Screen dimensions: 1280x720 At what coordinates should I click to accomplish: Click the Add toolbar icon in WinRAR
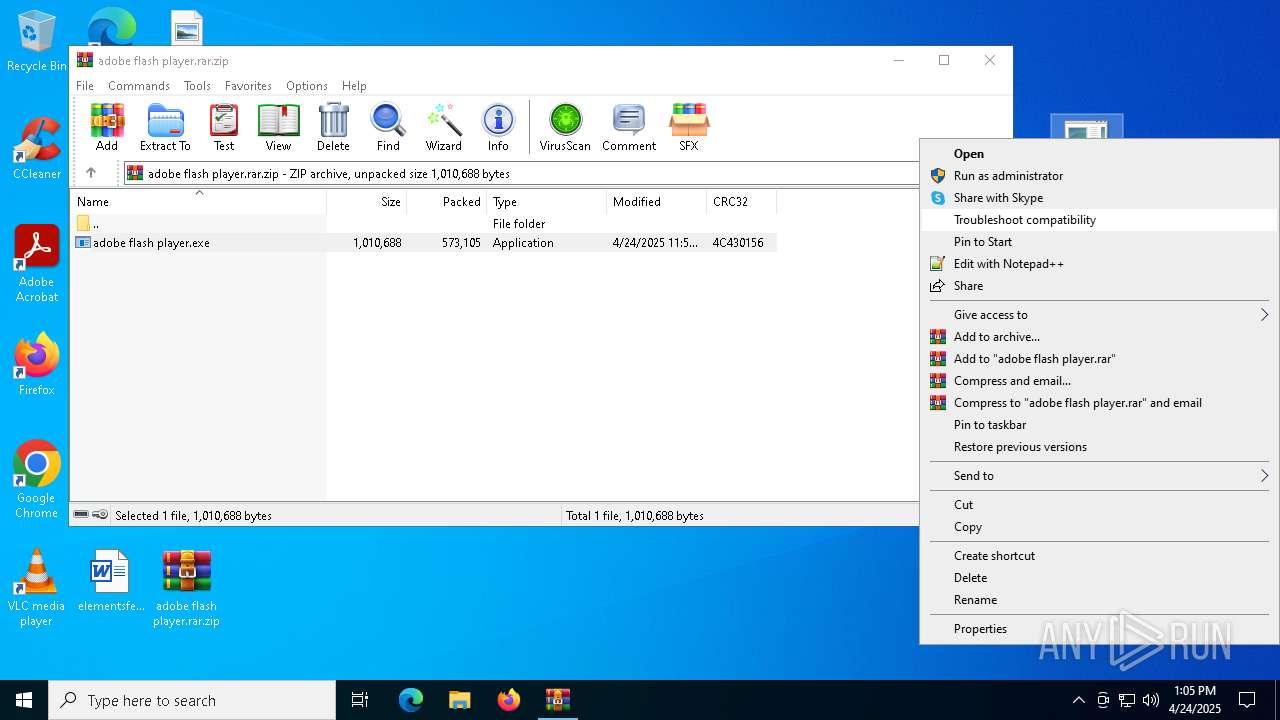tap(107, 128)
